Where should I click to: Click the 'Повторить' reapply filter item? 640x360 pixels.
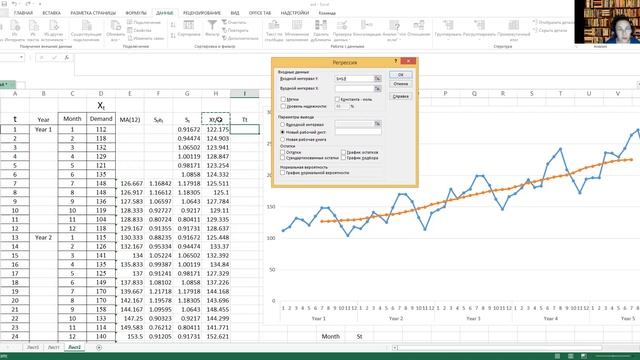click(x=235, y=30)
